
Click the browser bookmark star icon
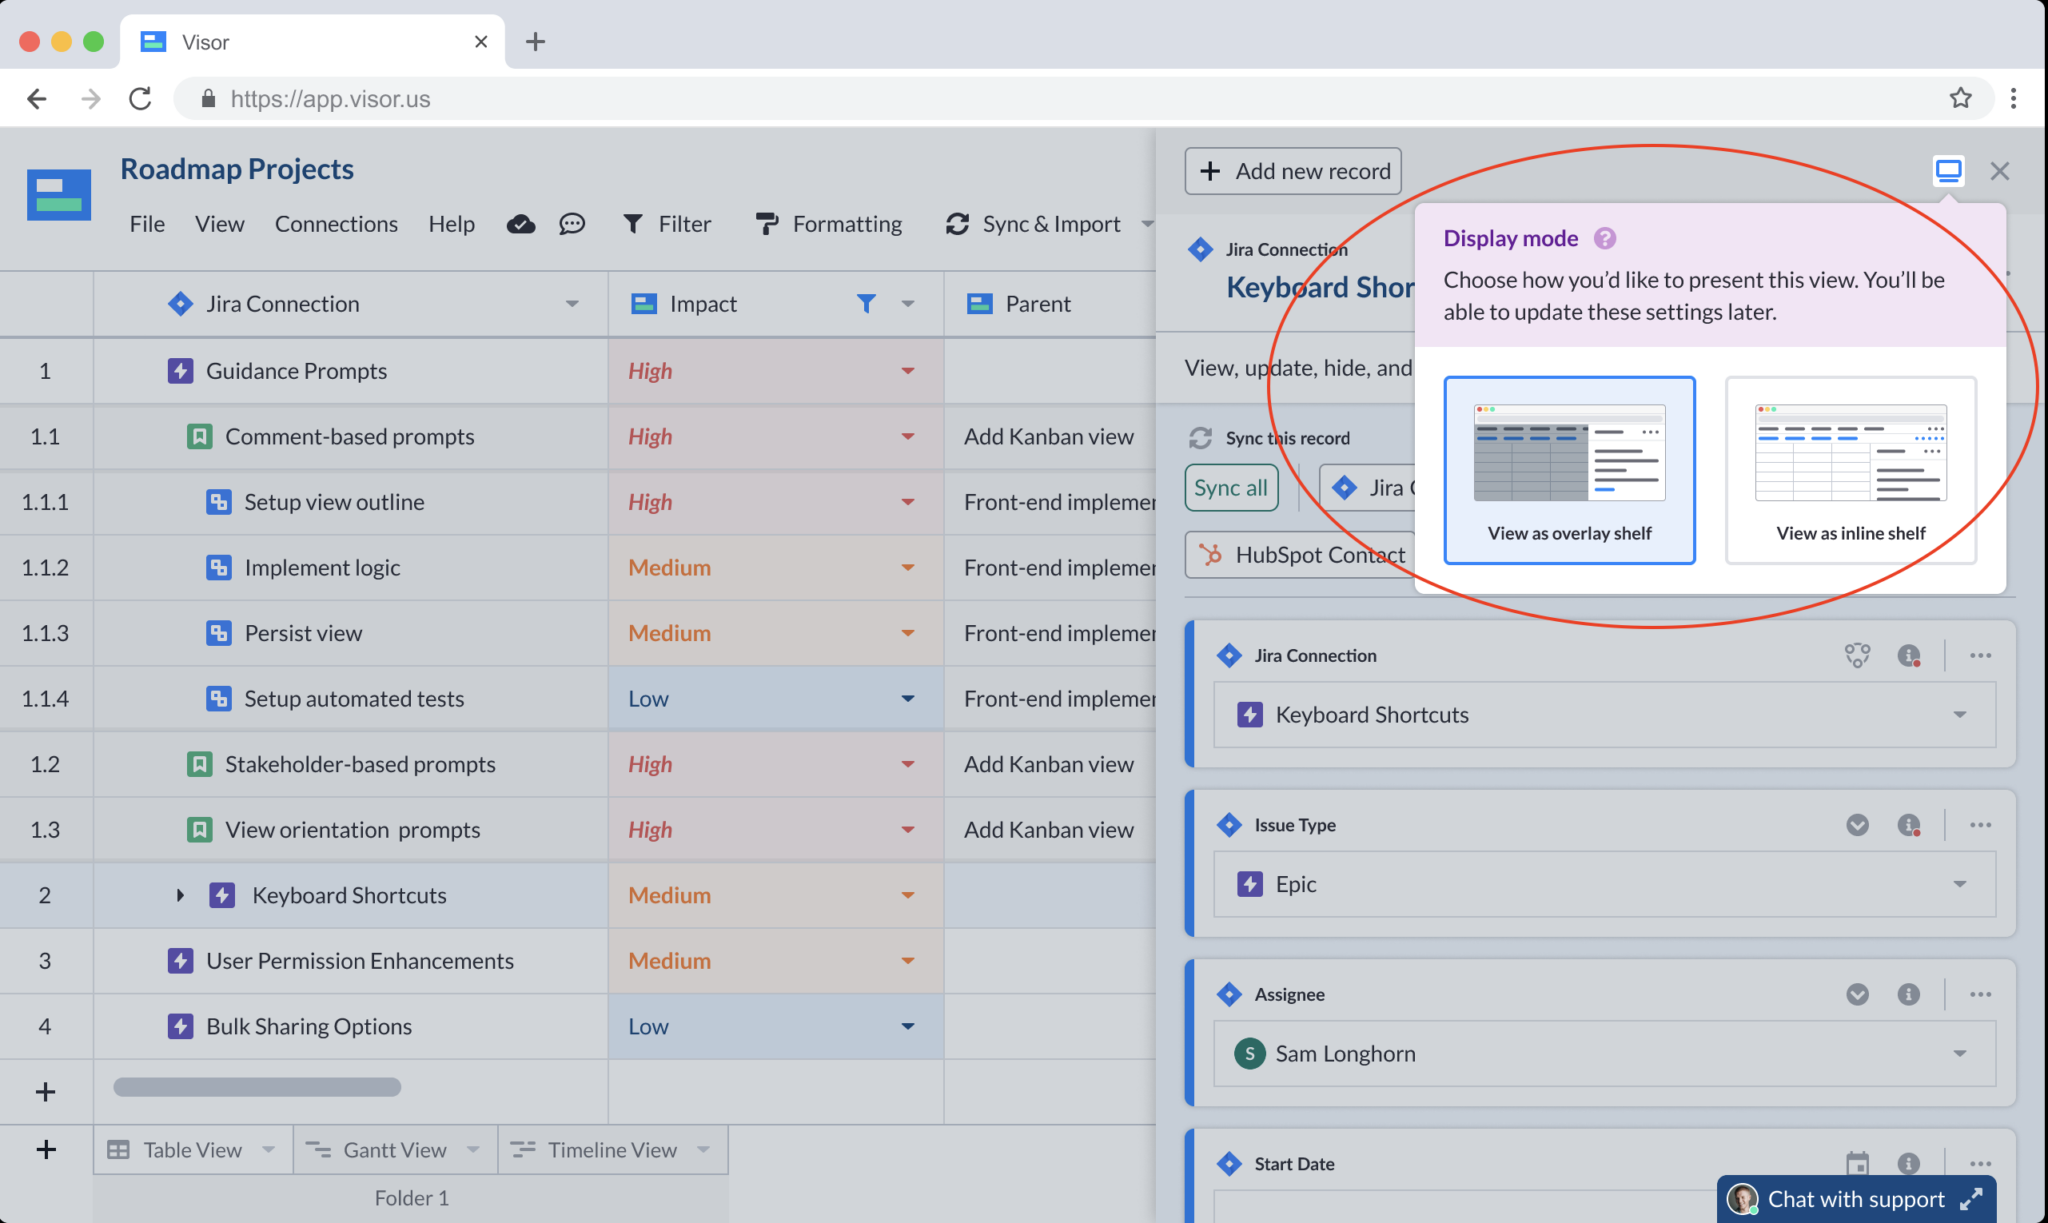[1960, 98]
